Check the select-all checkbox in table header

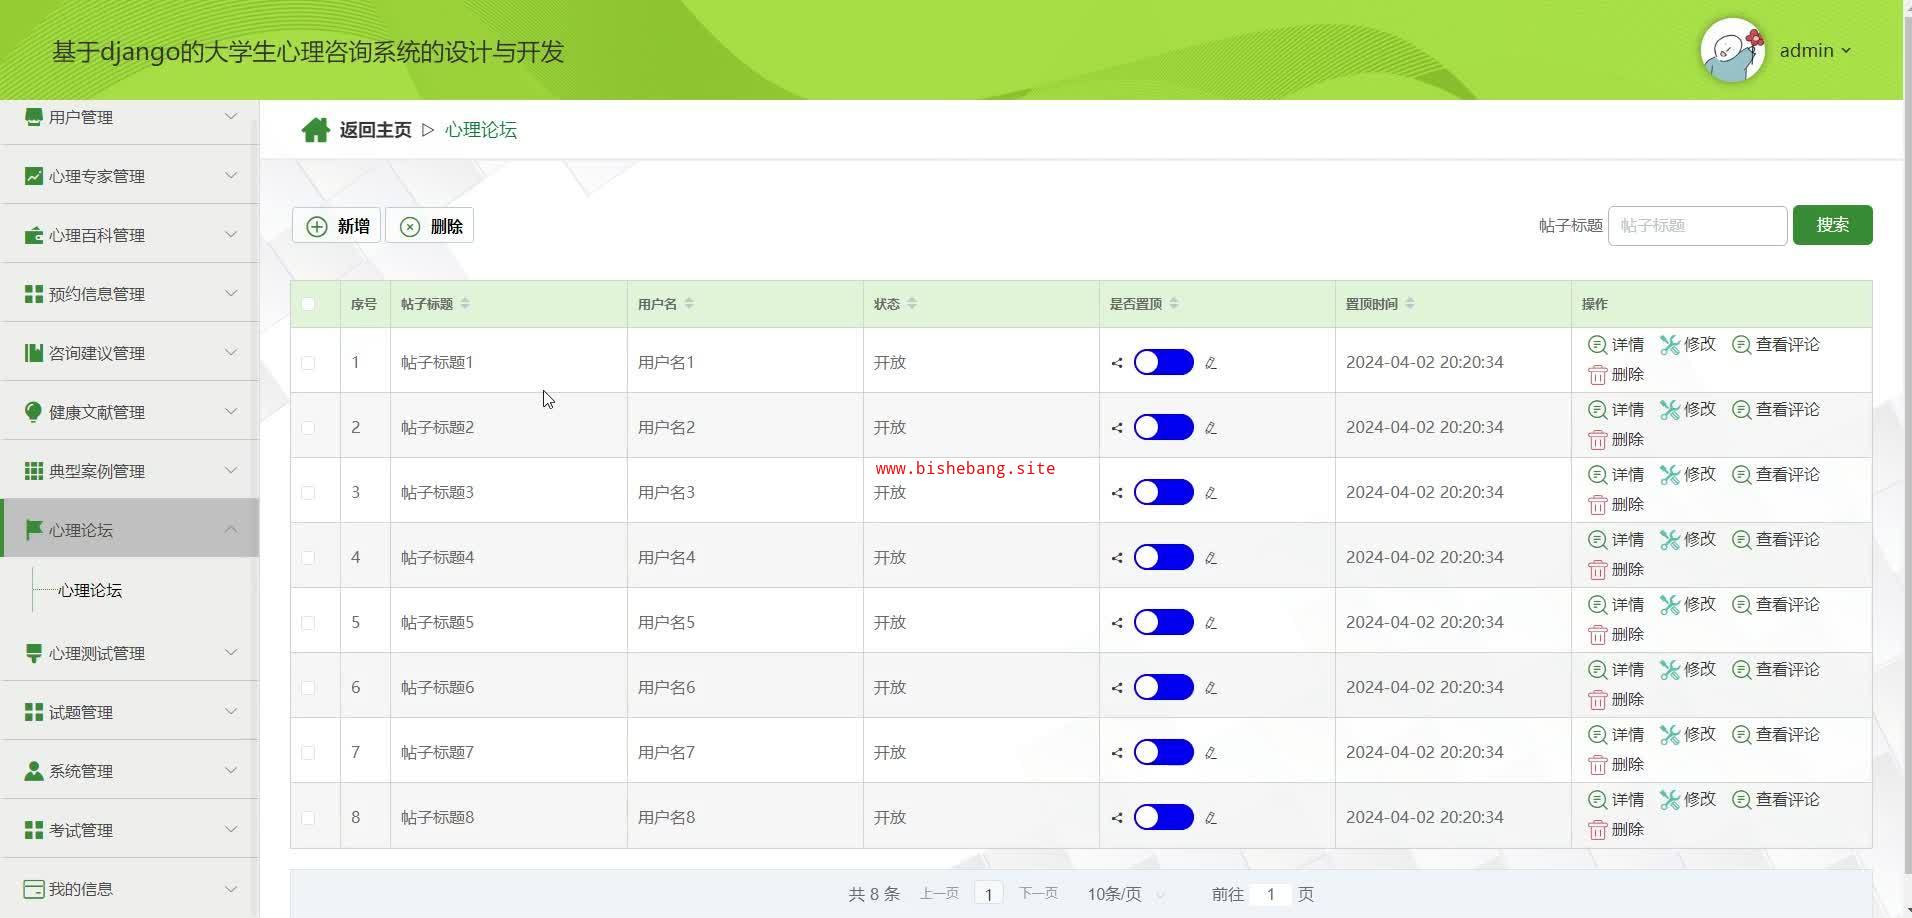308,304
